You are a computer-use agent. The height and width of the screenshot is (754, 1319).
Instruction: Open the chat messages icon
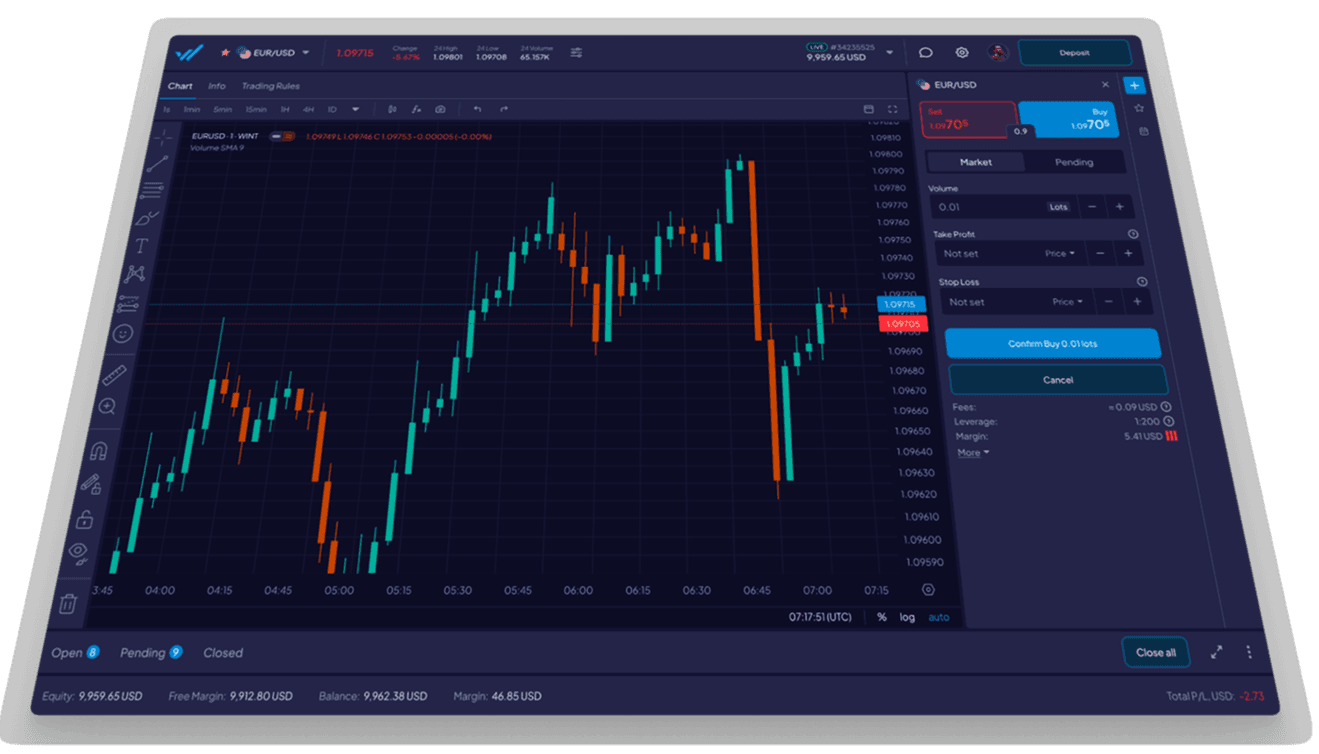click(926, 52)
